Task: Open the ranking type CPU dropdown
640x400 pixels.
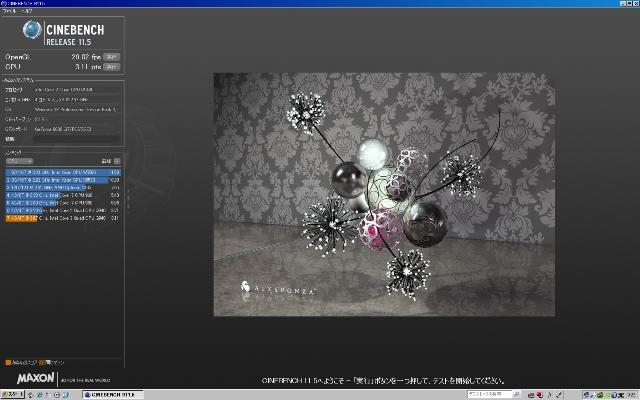Action: tap(19, 160)
